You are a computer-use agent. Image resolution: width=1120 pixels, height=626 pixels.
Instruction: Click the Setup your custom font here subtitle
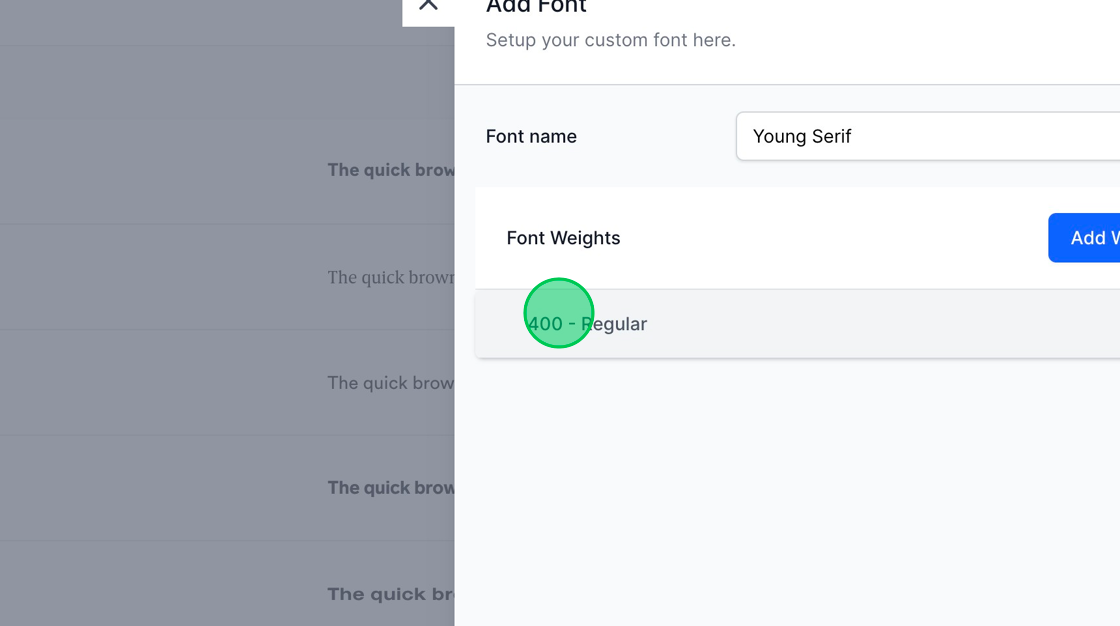click(x=610, y=40)
